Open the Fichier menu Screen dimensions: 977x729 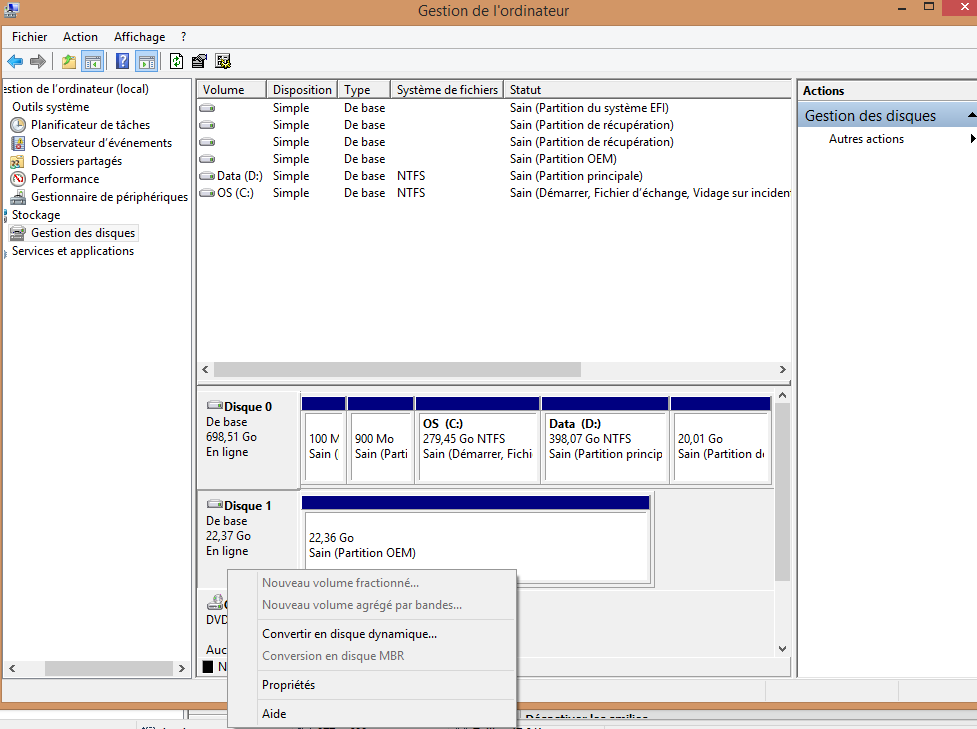29,37
